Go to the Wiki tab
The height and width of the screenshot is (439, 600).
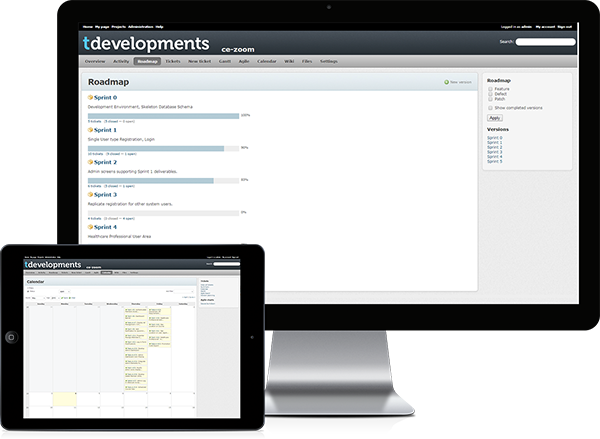coord(289,61)
